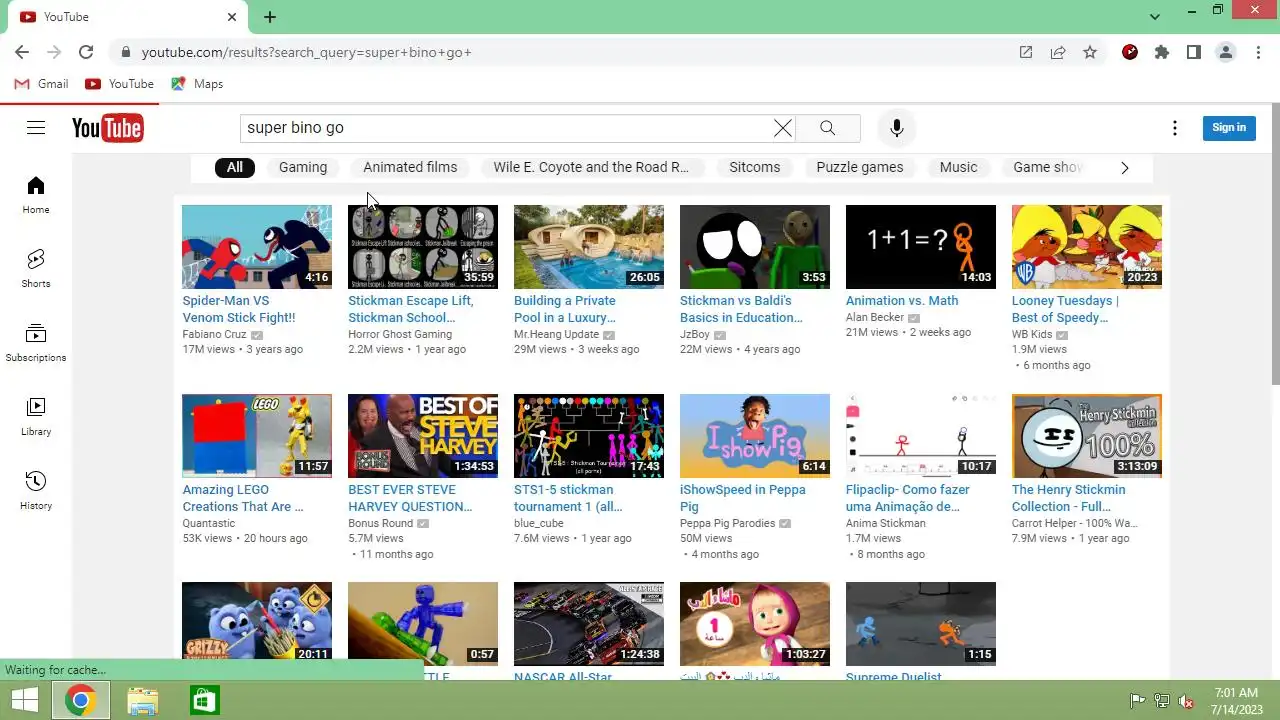Open History in the sidebar
Image resolution: width=1280 pixels, height=720 pixels.
[36, 491]
